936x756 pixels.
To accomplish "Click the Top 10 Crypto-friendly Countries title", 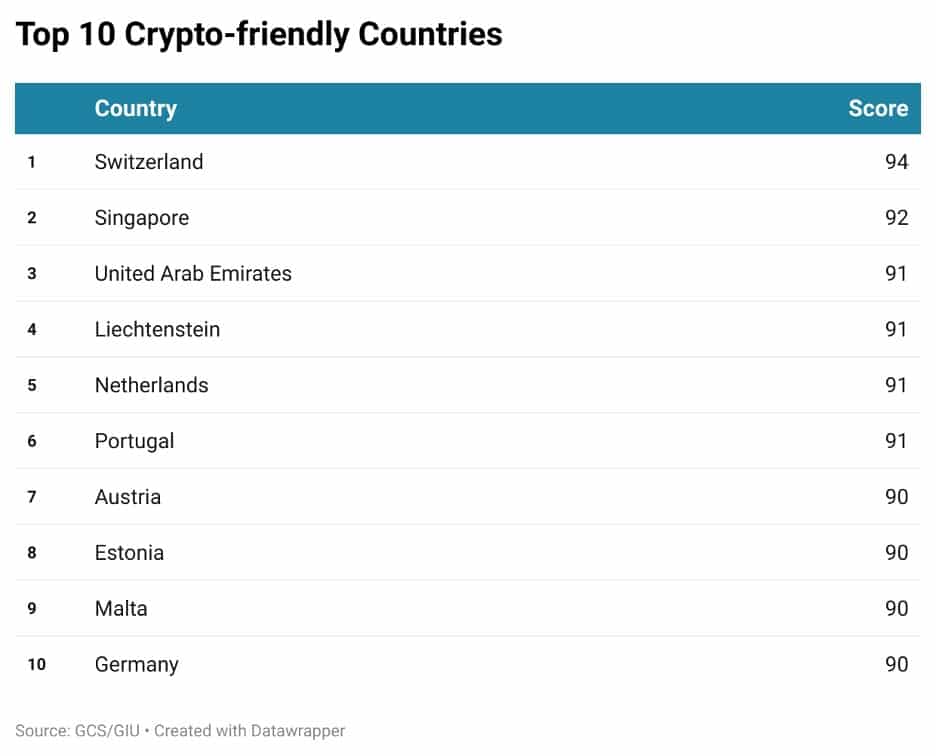I will [x=259, y=35].
